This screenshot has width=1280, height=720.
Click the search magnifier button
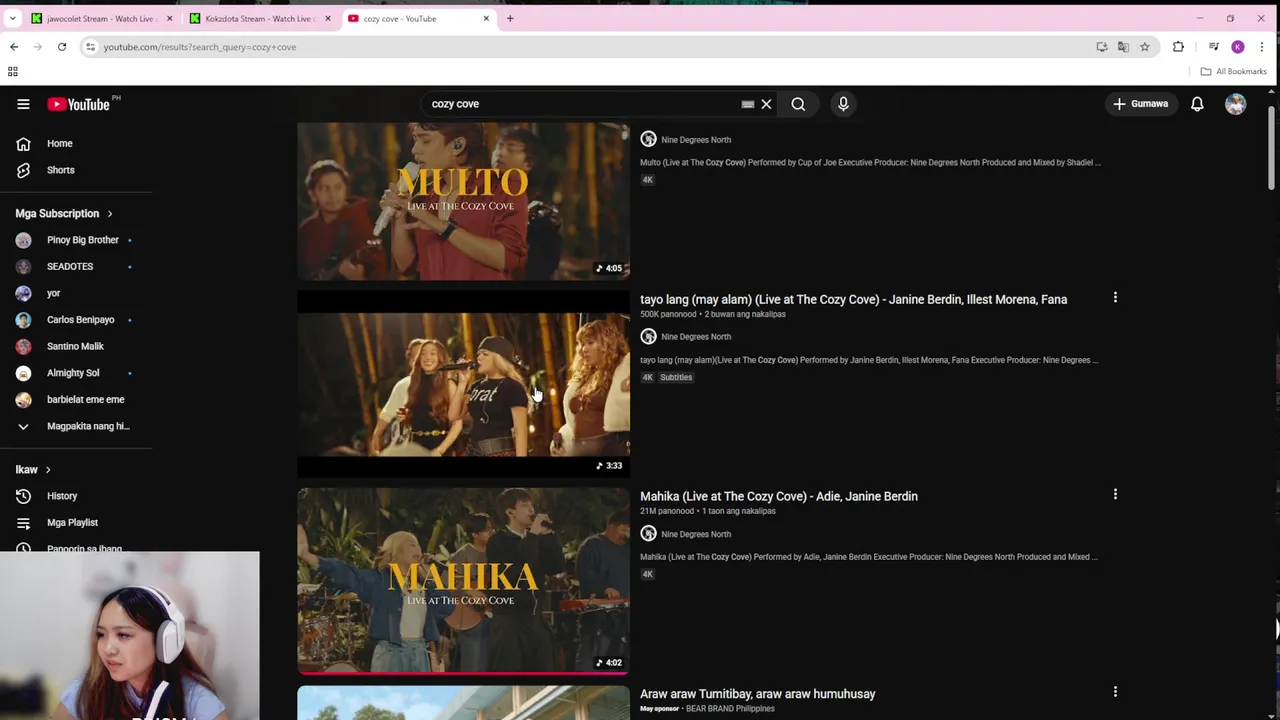click(798, 104)
